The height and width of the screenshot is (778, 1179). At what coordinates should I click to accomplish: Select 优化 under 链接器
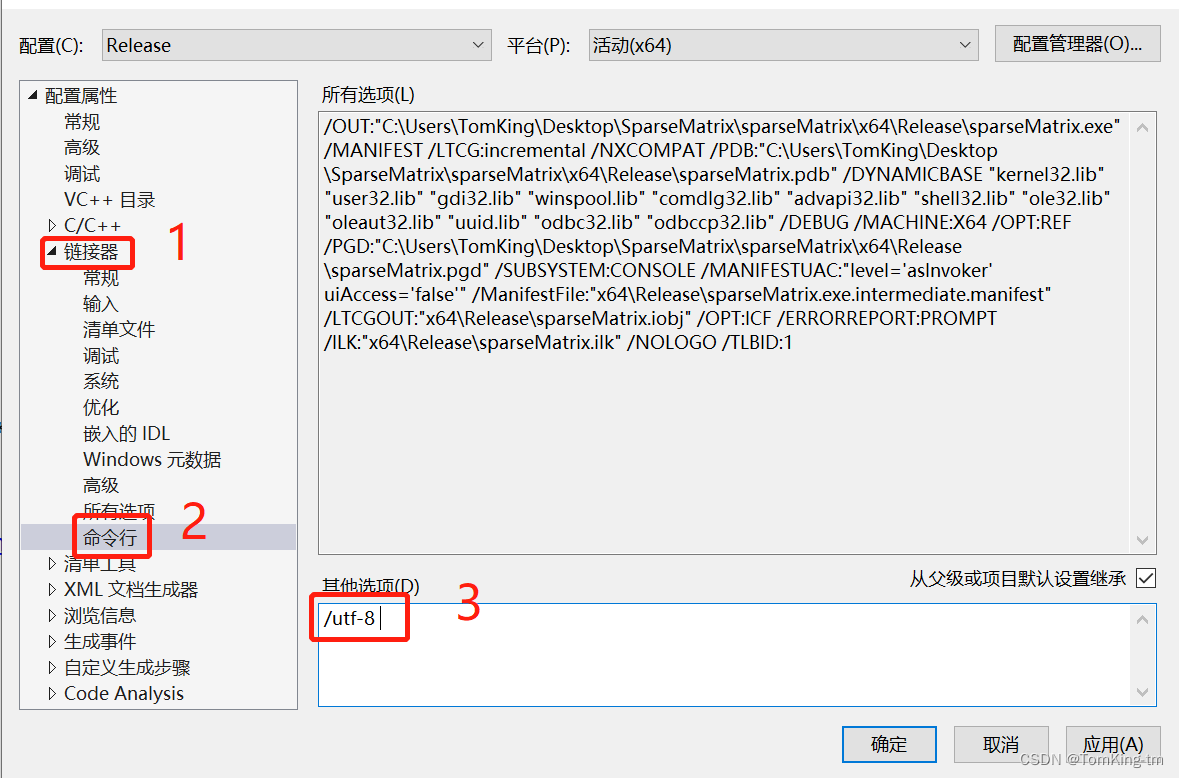(x=100, y=407)
